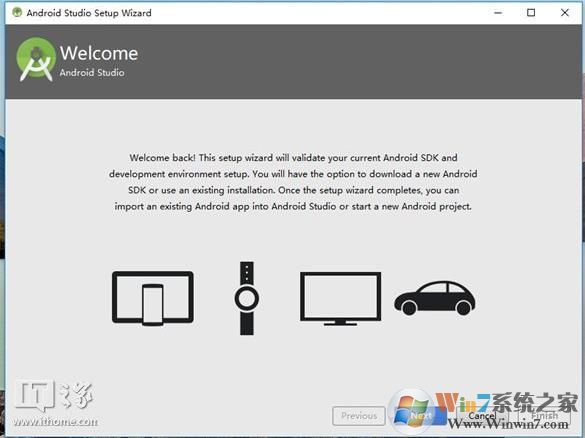
Task: Click the 'Welcome back!' paragraph text
Action: [x=293, y=182]
